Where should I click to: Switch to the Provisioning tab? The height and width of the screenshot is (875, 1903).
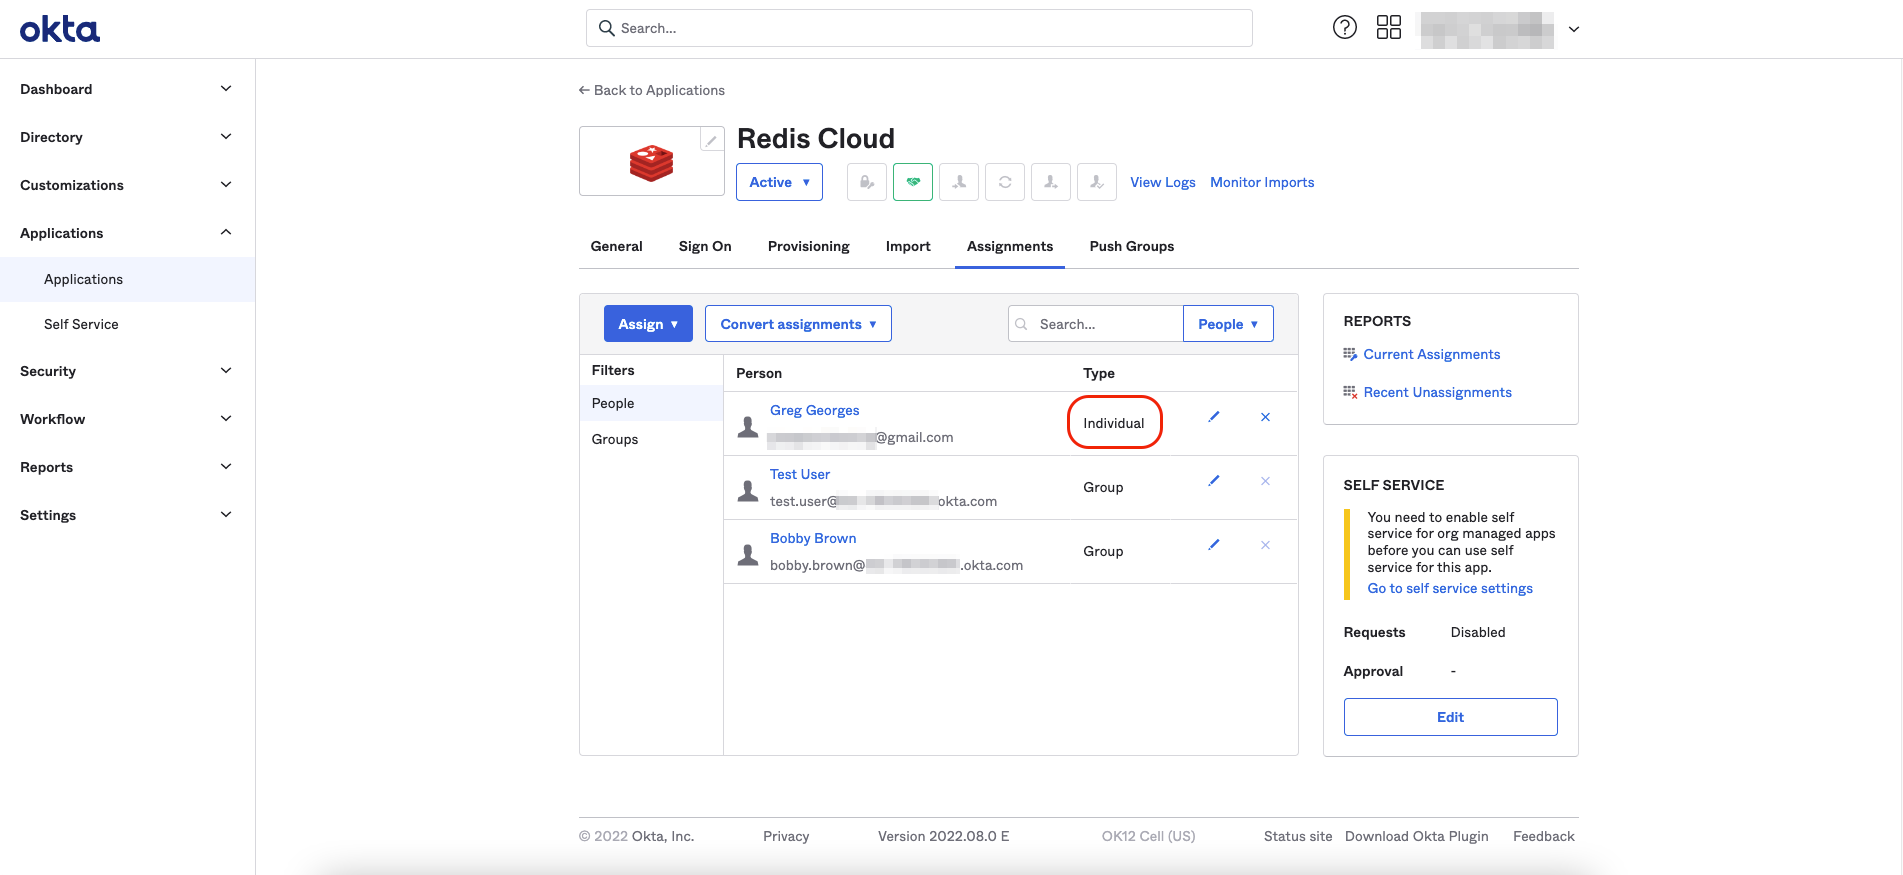pos(808,246)
